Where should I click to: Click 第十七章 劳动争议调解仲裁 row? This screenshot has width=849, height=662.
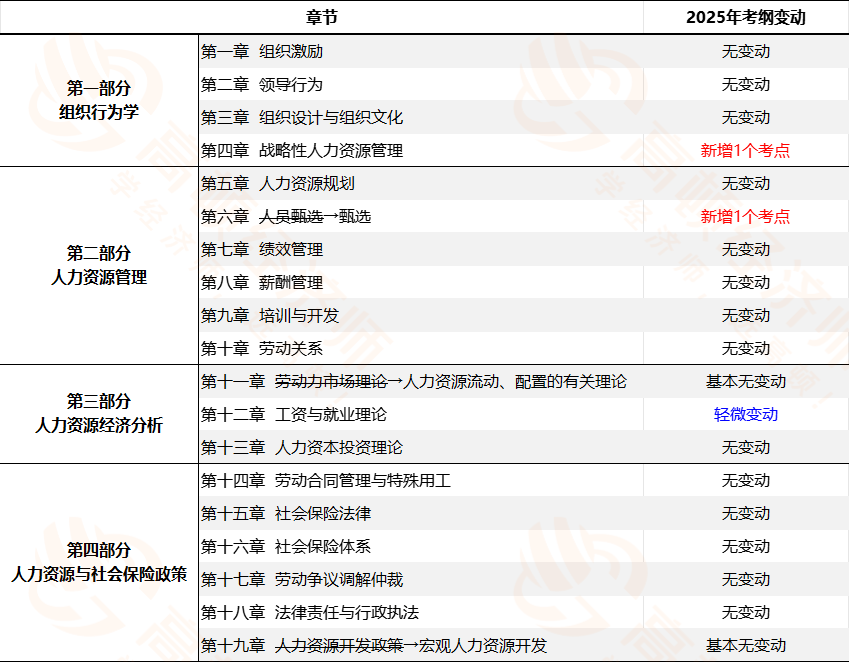pos(524,580)
